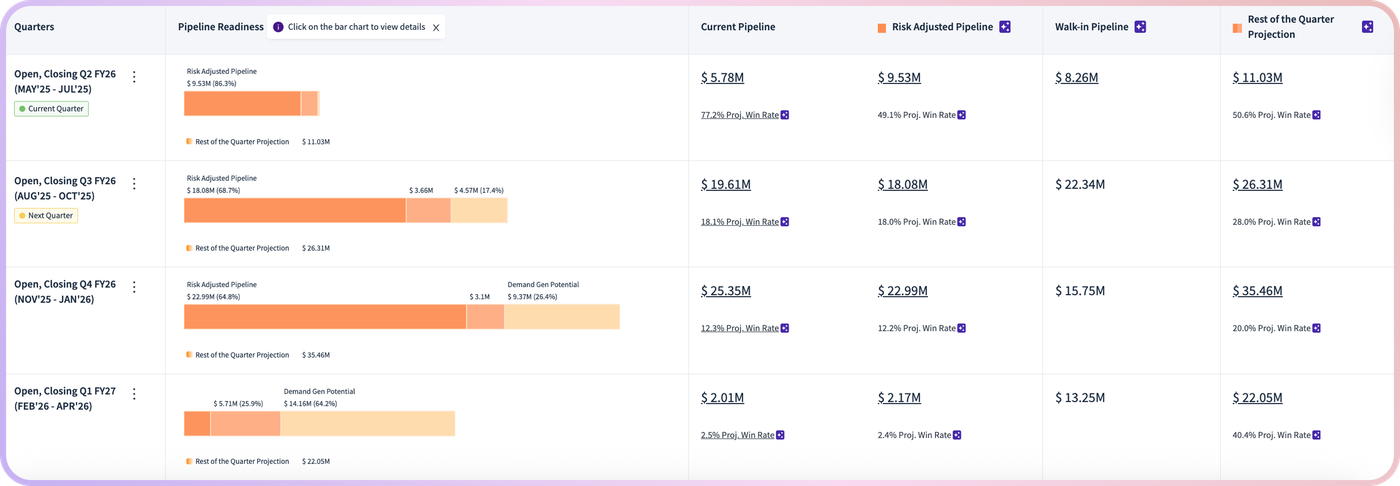
Task: Click the dark orange Q2 FY26 bar segment
Action: (x=242, y=103)
